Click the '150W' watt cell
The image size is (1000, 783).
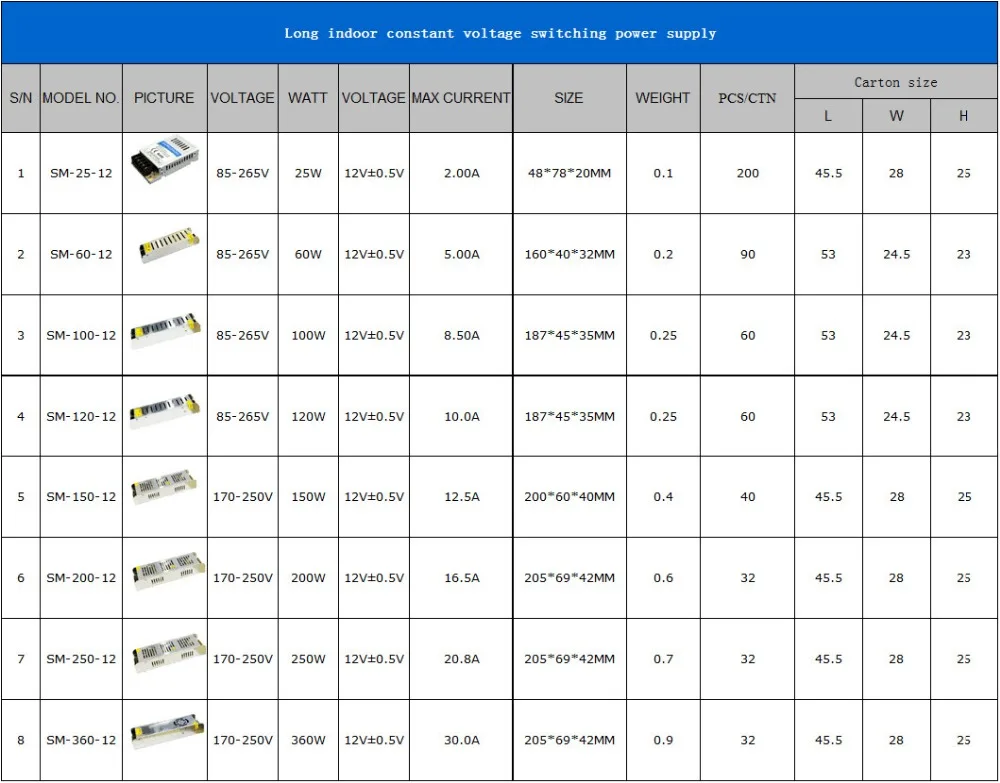308,497
